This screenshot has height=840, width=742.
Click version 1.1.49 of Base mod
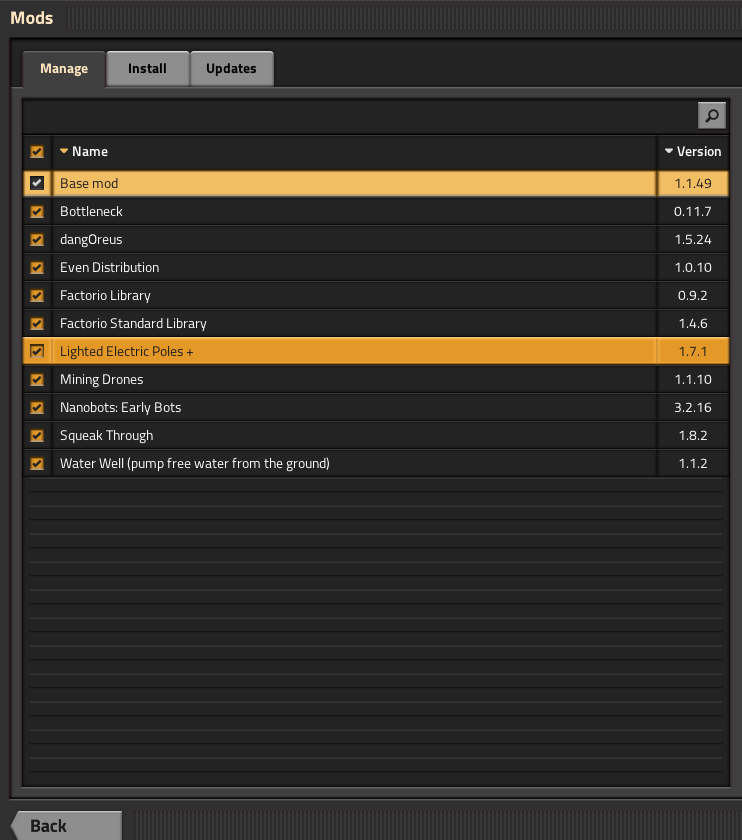click(x=693, y=183)
